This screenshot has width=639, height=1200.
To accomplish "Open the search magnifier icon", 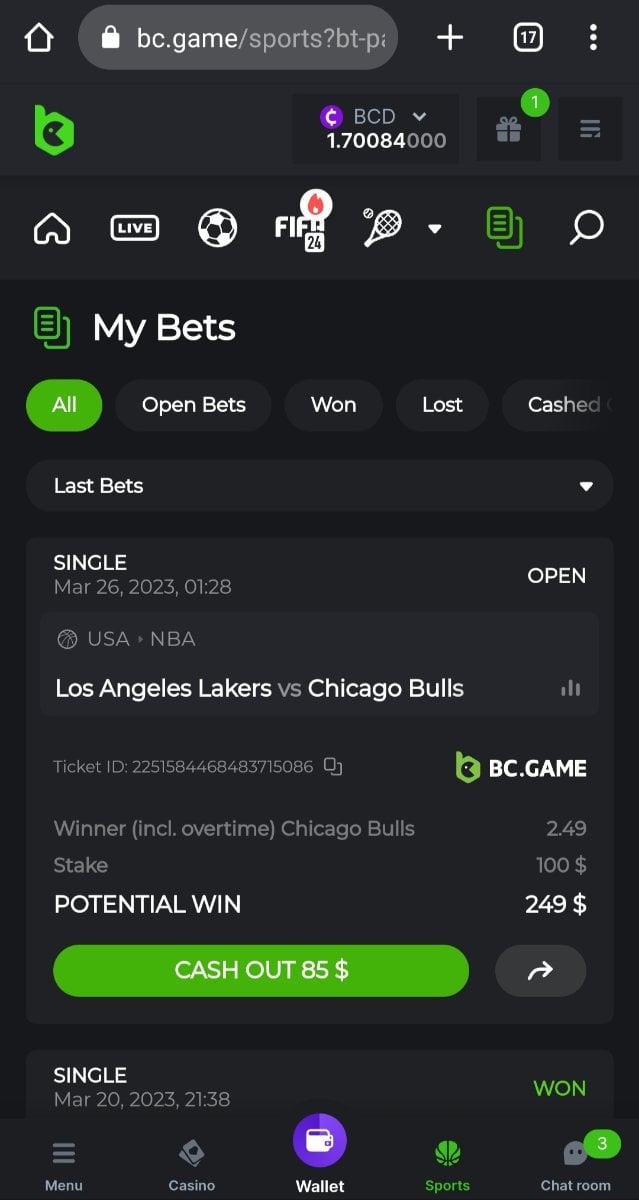I will [586, 228].
